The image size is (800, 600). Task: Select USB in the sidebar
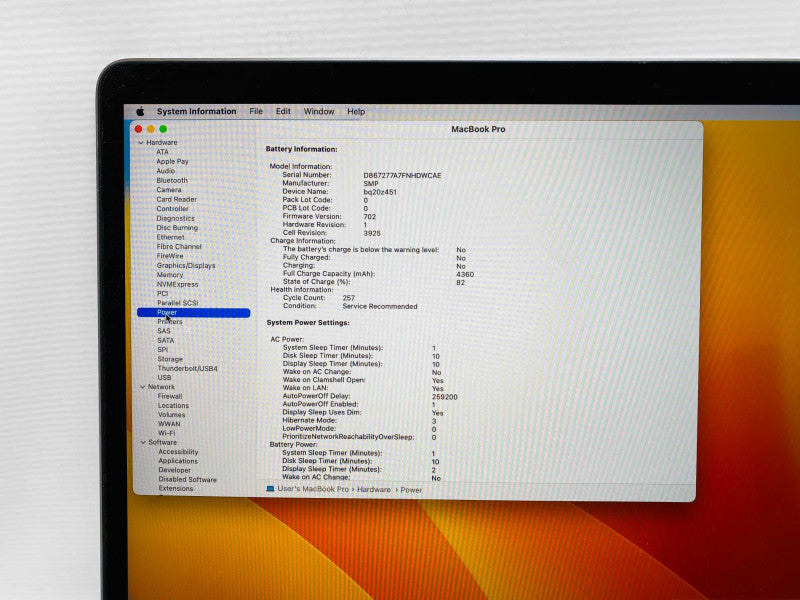click(164, 378)
